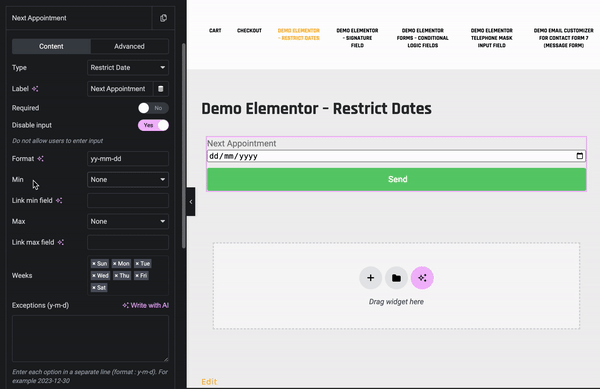
Task: Click the page title Demo Elementor - Restrict Dates
Action: coord(316,109)
